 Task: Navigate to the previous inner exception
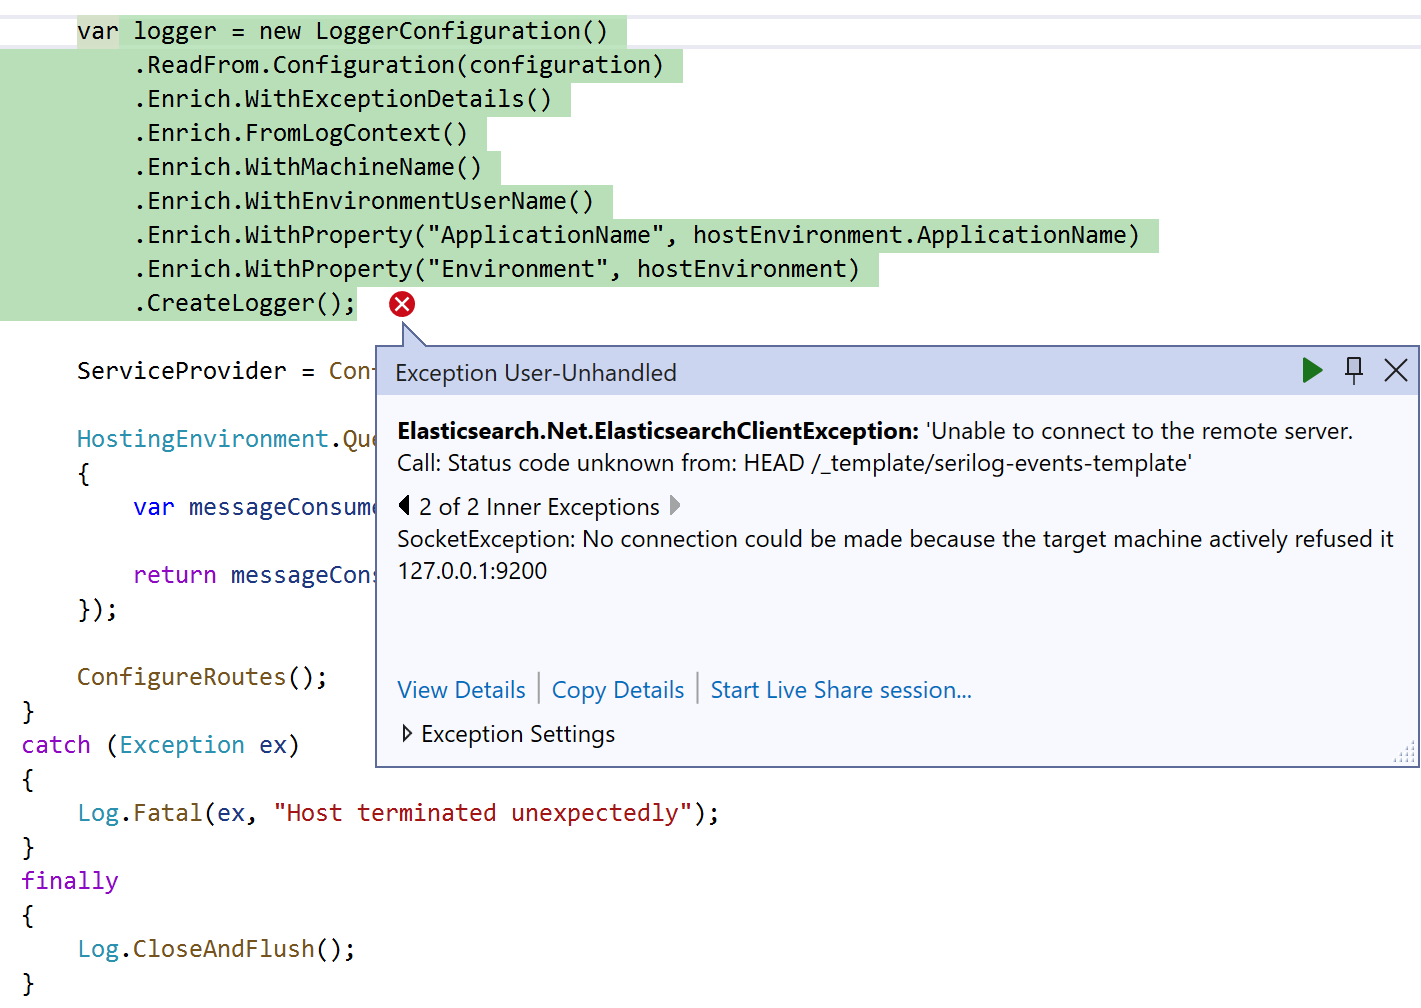pos(403,506)
